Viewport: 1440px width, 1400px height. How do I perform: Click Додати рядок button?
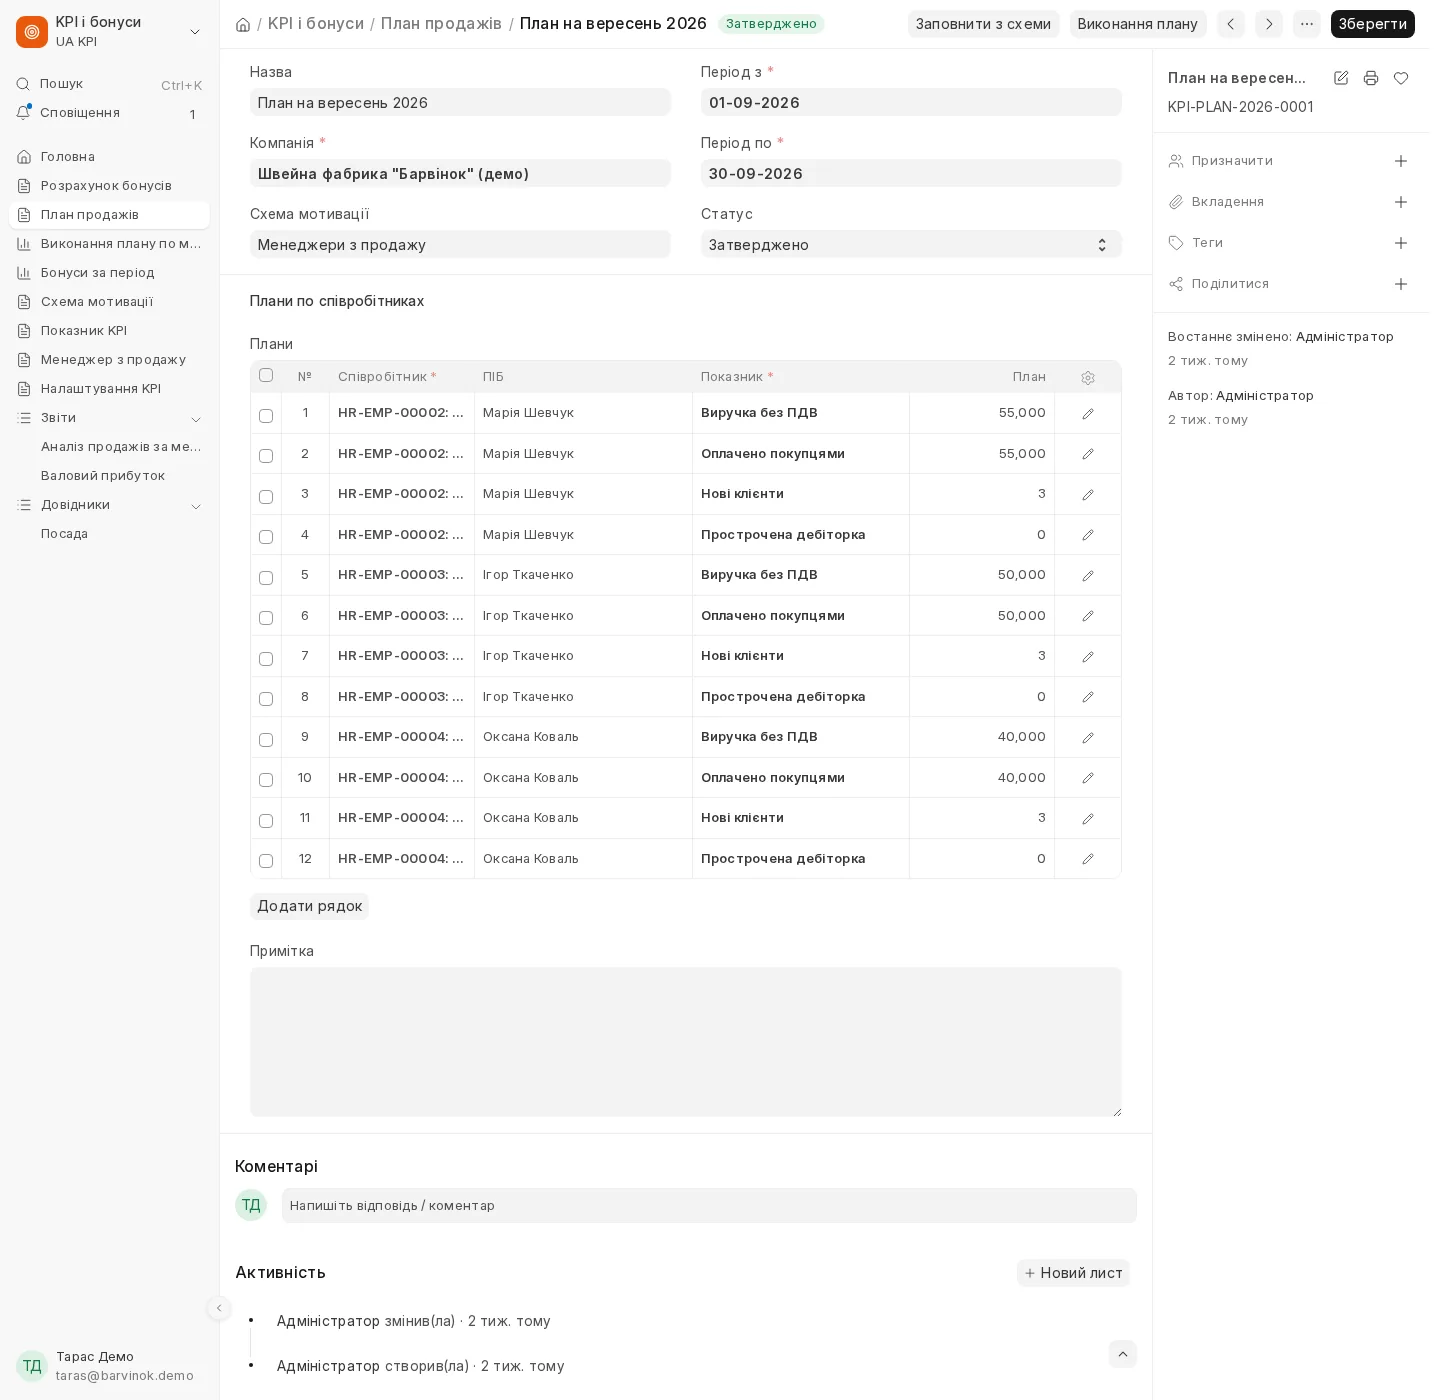tap(309, 906)
